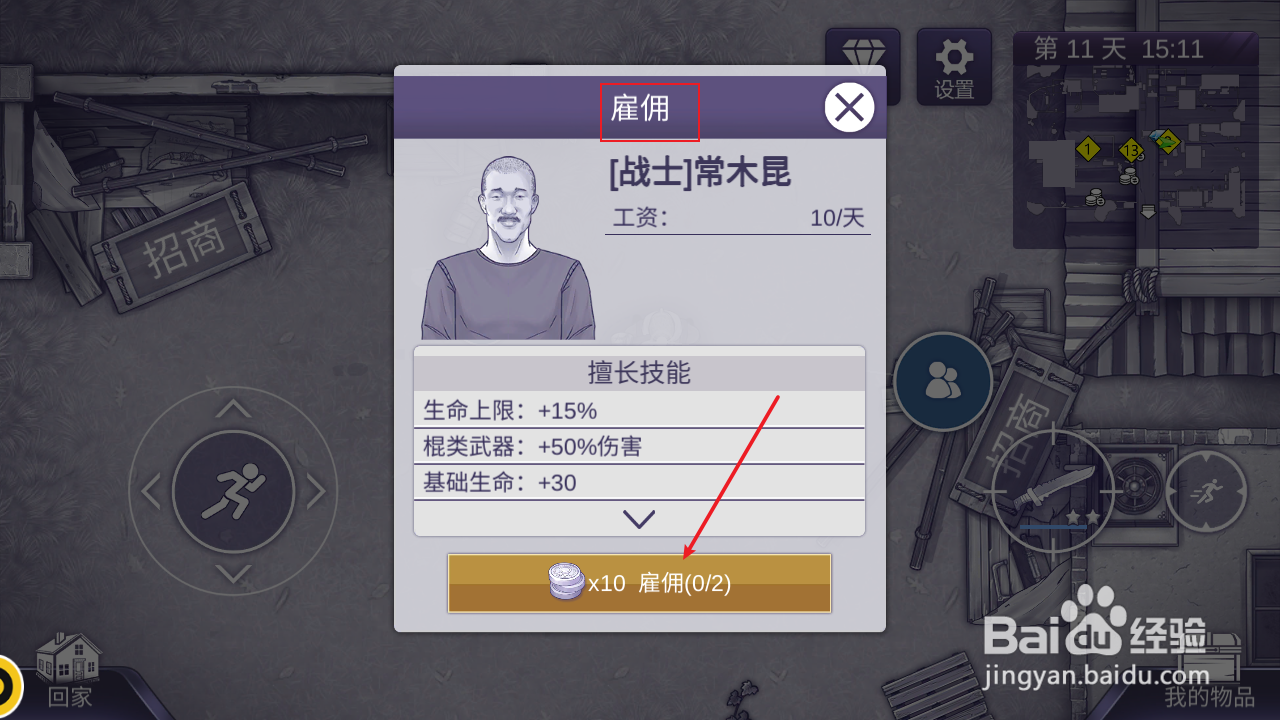This screenshot has width=1280, height=720.
Task: Tap the joystick left arrow
Action: (x=151, y=491)
